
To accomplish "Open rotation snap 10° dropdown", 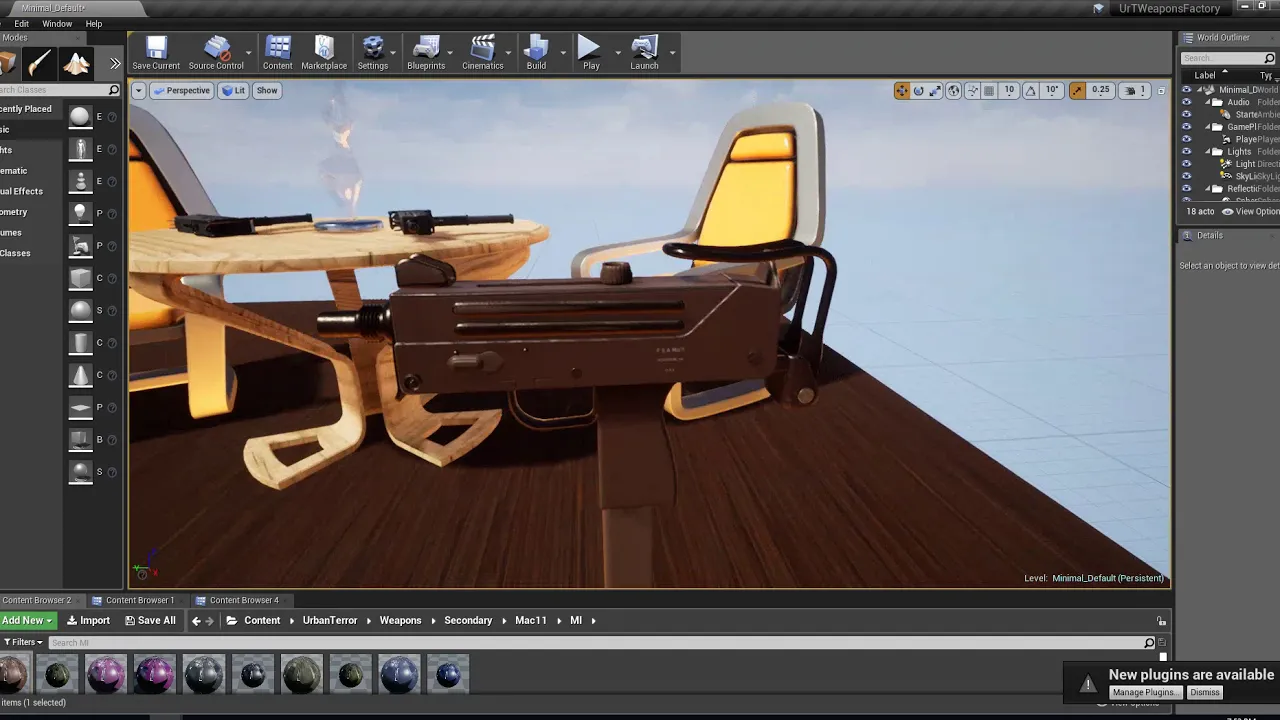I will point(1052,90).
